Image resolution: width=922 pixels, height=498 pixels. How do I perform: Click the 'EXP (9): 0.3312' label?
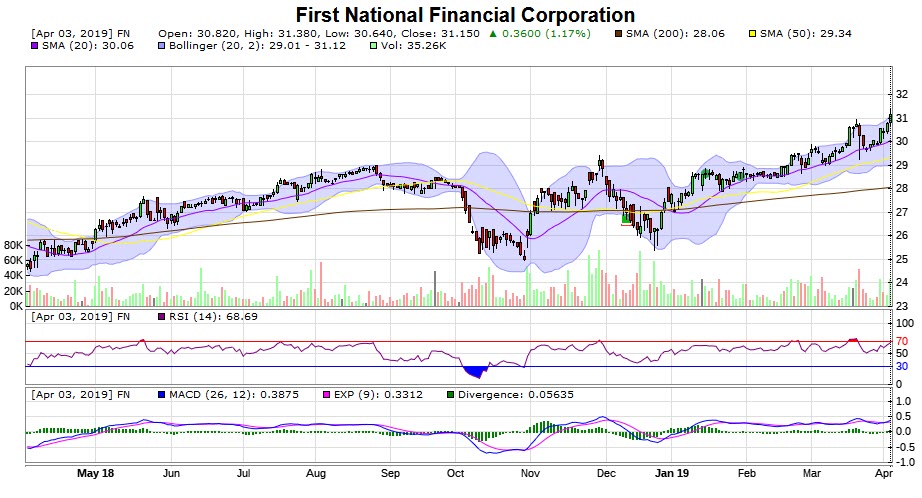pyautogui.click(x=378, y=395)
